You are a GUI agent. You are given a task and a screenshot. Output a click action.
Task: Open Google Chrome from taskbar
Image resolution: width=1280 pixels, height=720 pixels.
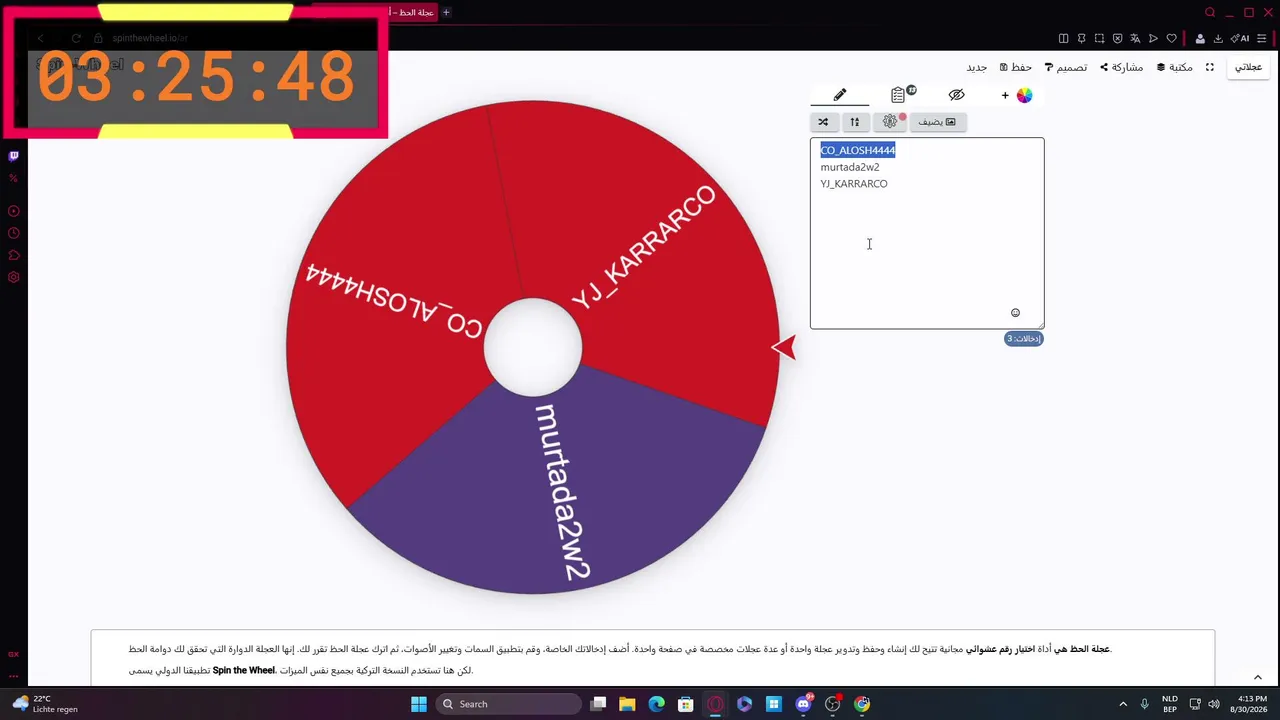coord(862,704)
